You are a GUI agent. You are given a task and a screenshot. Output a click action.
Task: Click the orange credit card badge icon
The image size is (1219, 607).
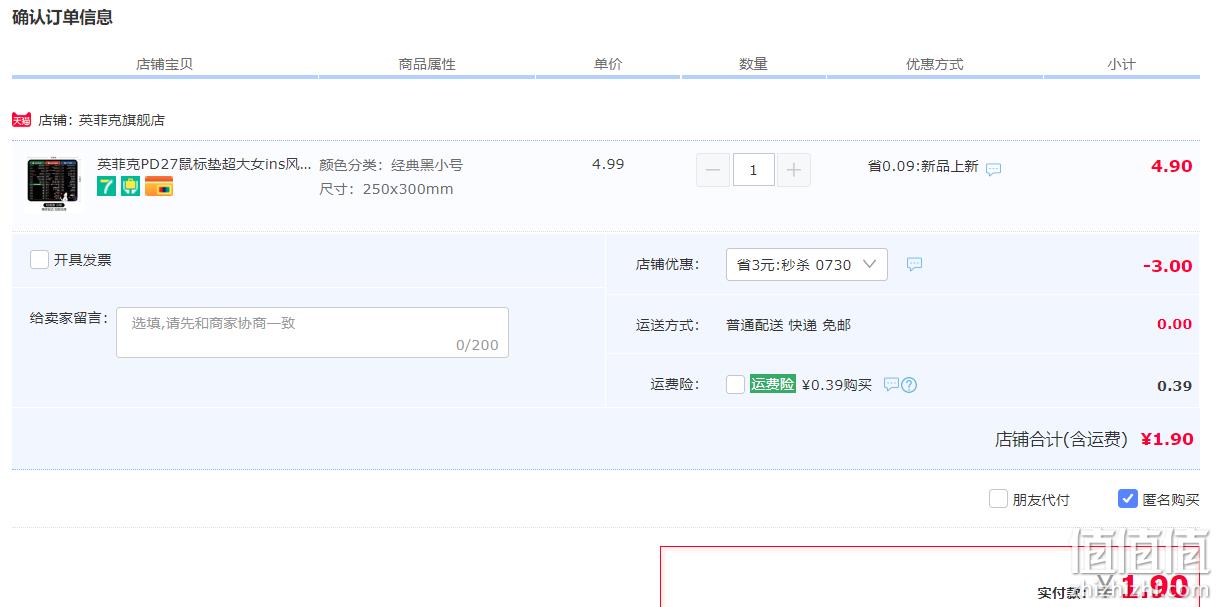click(159, 186)
